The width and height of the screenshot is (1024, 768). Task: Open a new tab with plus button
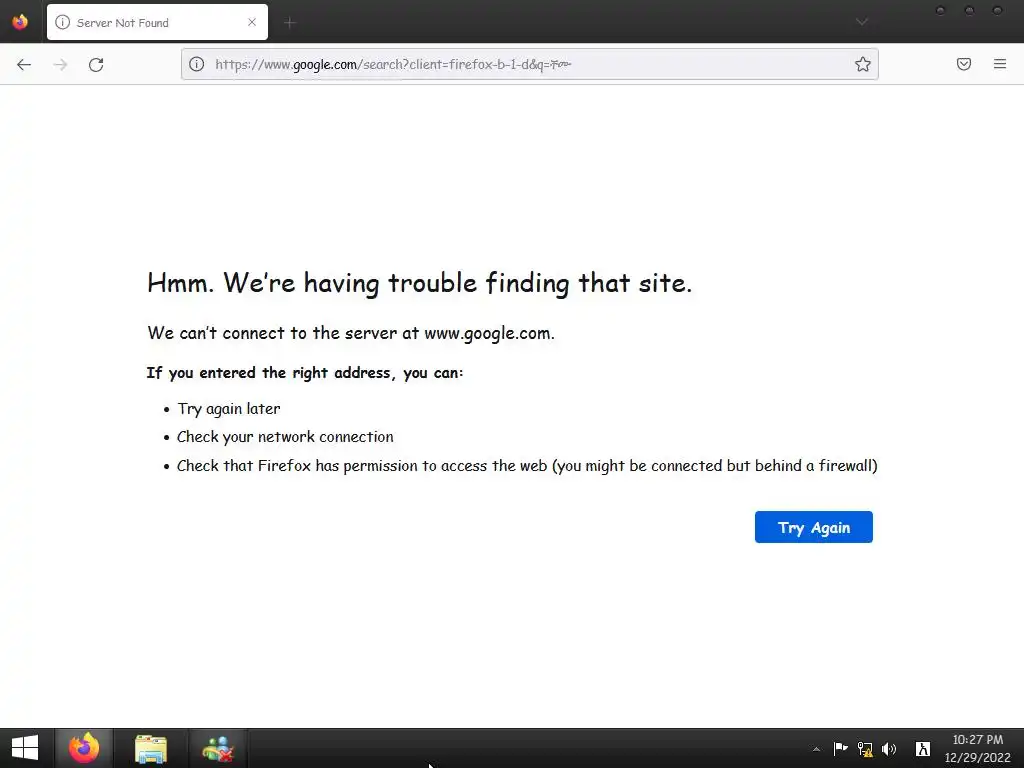click(x=290, y=23)
